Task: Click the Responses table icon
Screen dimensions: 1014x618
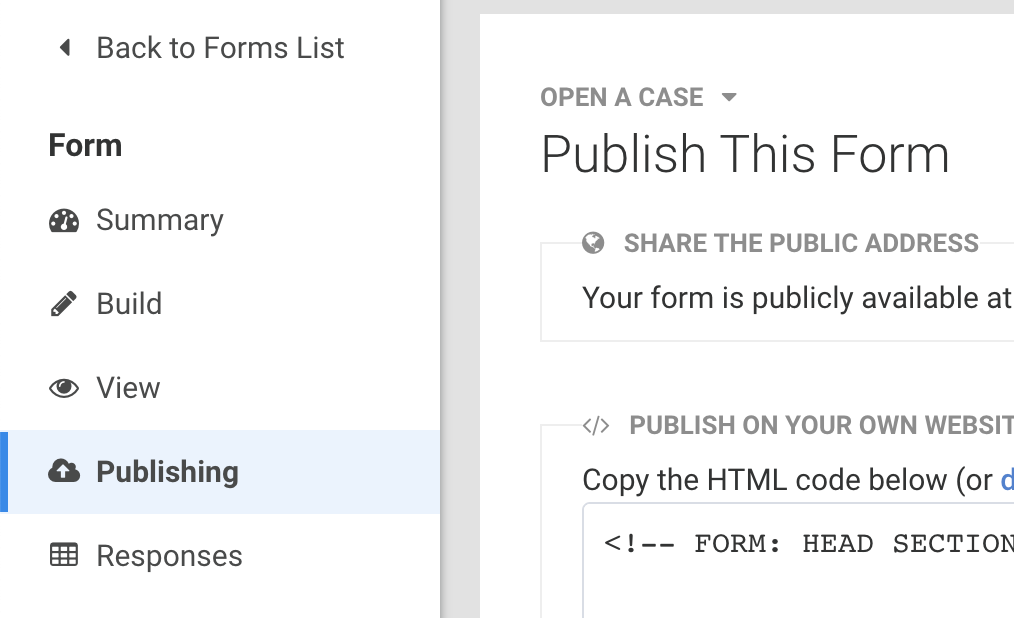Action: pos(64,556)
